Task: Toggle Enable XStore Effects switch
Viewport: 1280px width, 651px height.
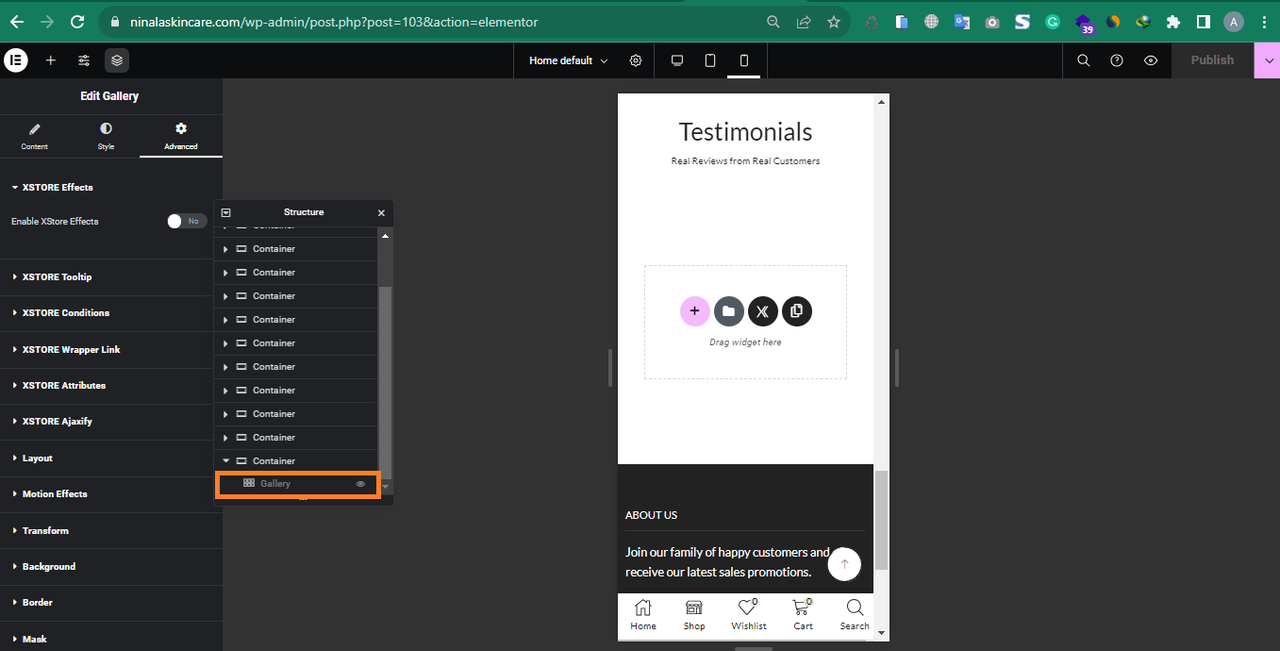Action: (187, 221)
